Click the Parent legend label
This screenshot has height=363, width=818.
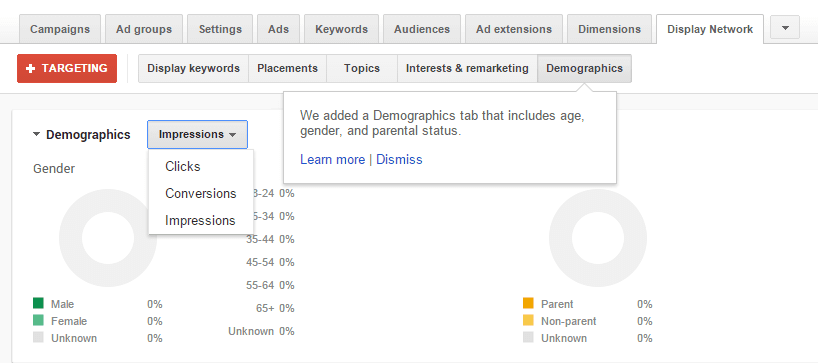(x=557, y=304)
